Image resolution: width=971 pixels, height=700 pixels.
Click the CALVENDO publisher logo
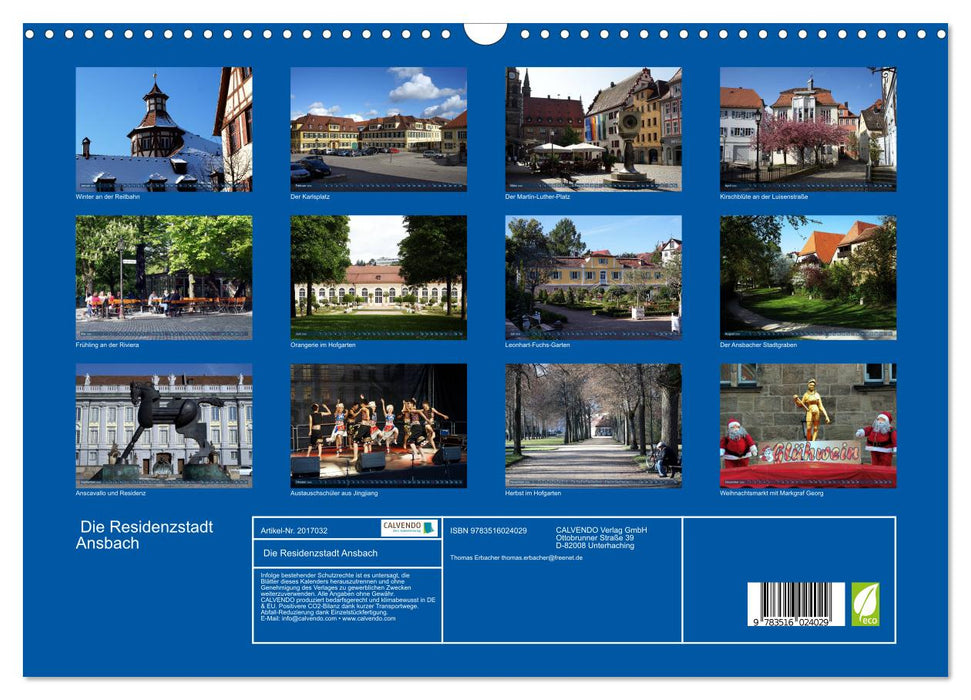(408, 529)
